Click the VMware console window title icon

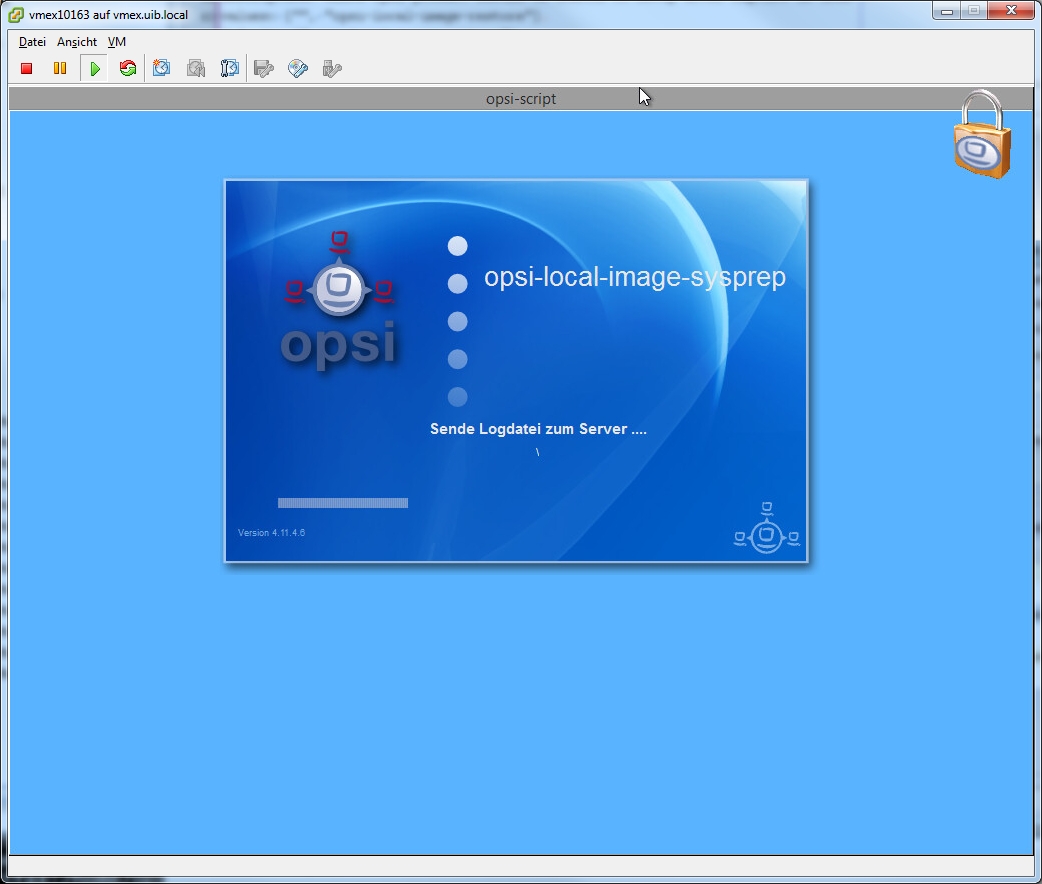point(16,14)
